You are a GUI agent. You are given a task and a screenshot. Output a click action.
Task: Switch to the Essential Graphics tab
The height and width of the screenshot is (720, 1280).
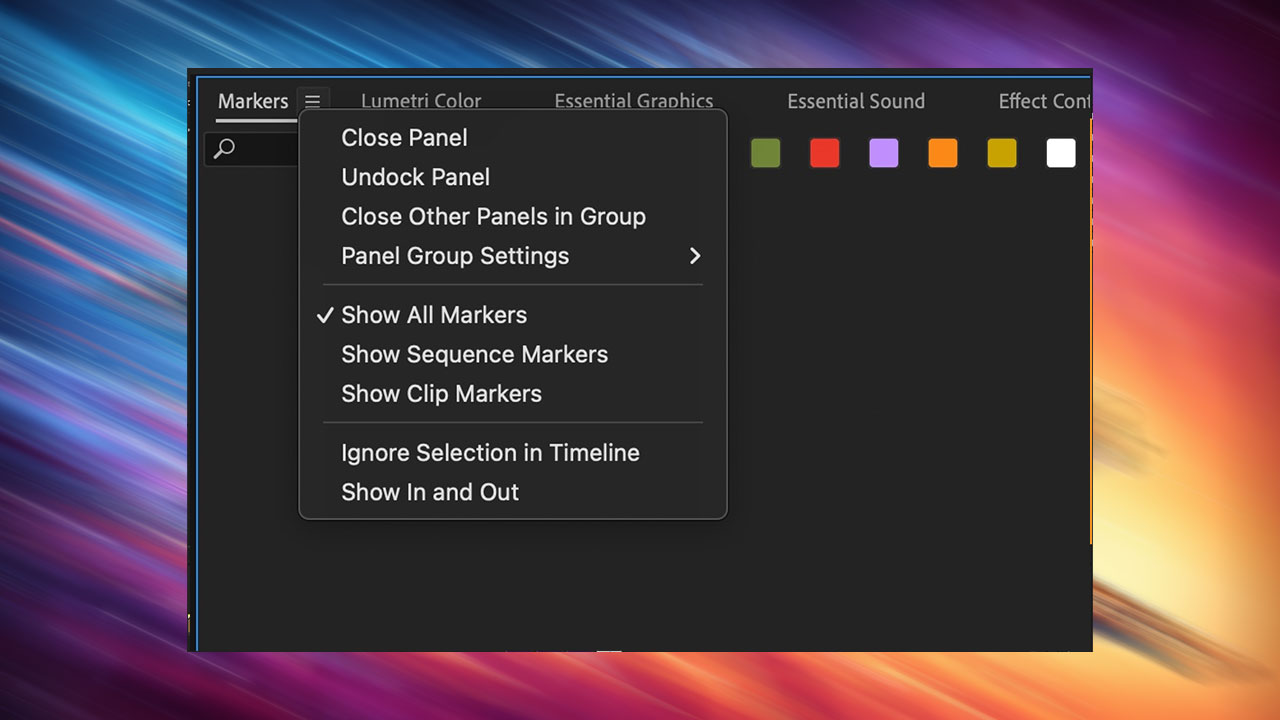[x=634, y=101]
